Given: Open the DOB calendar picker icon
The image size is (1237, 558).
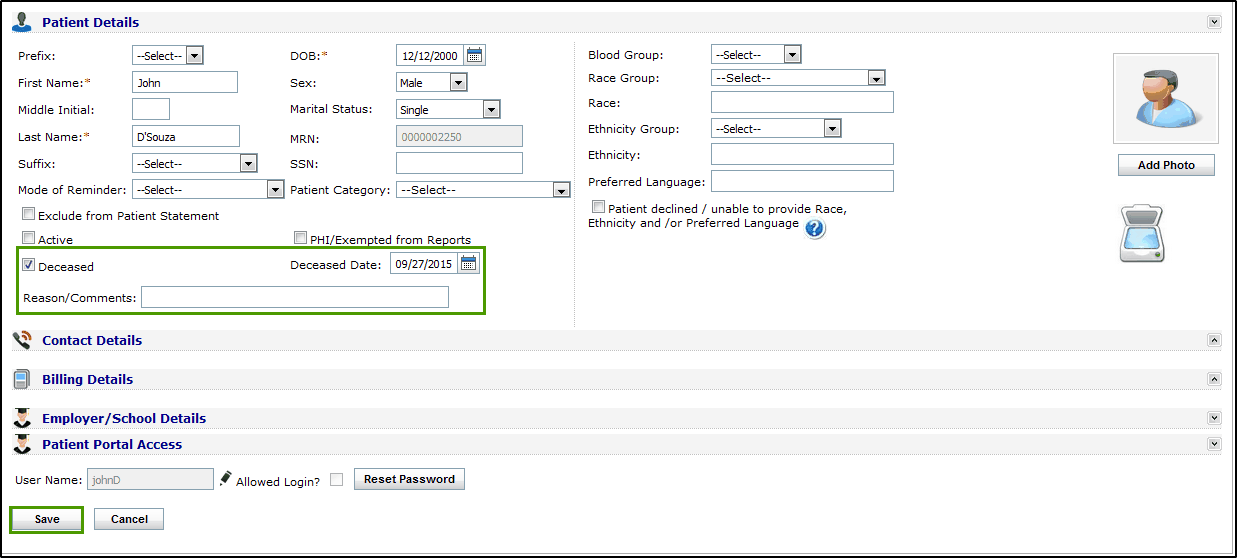Looking at the screenshot, I should coord(475,55).
